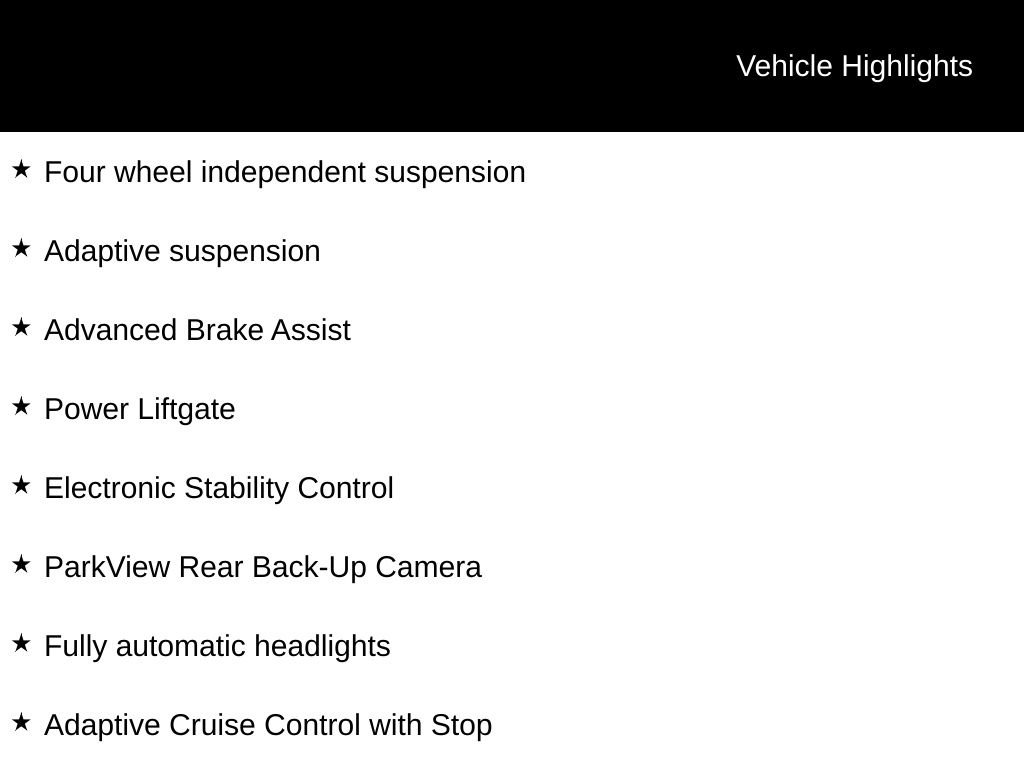Click the Vehicle Highlights title text
The image size is (1024, 768).
tap(854, 66)
